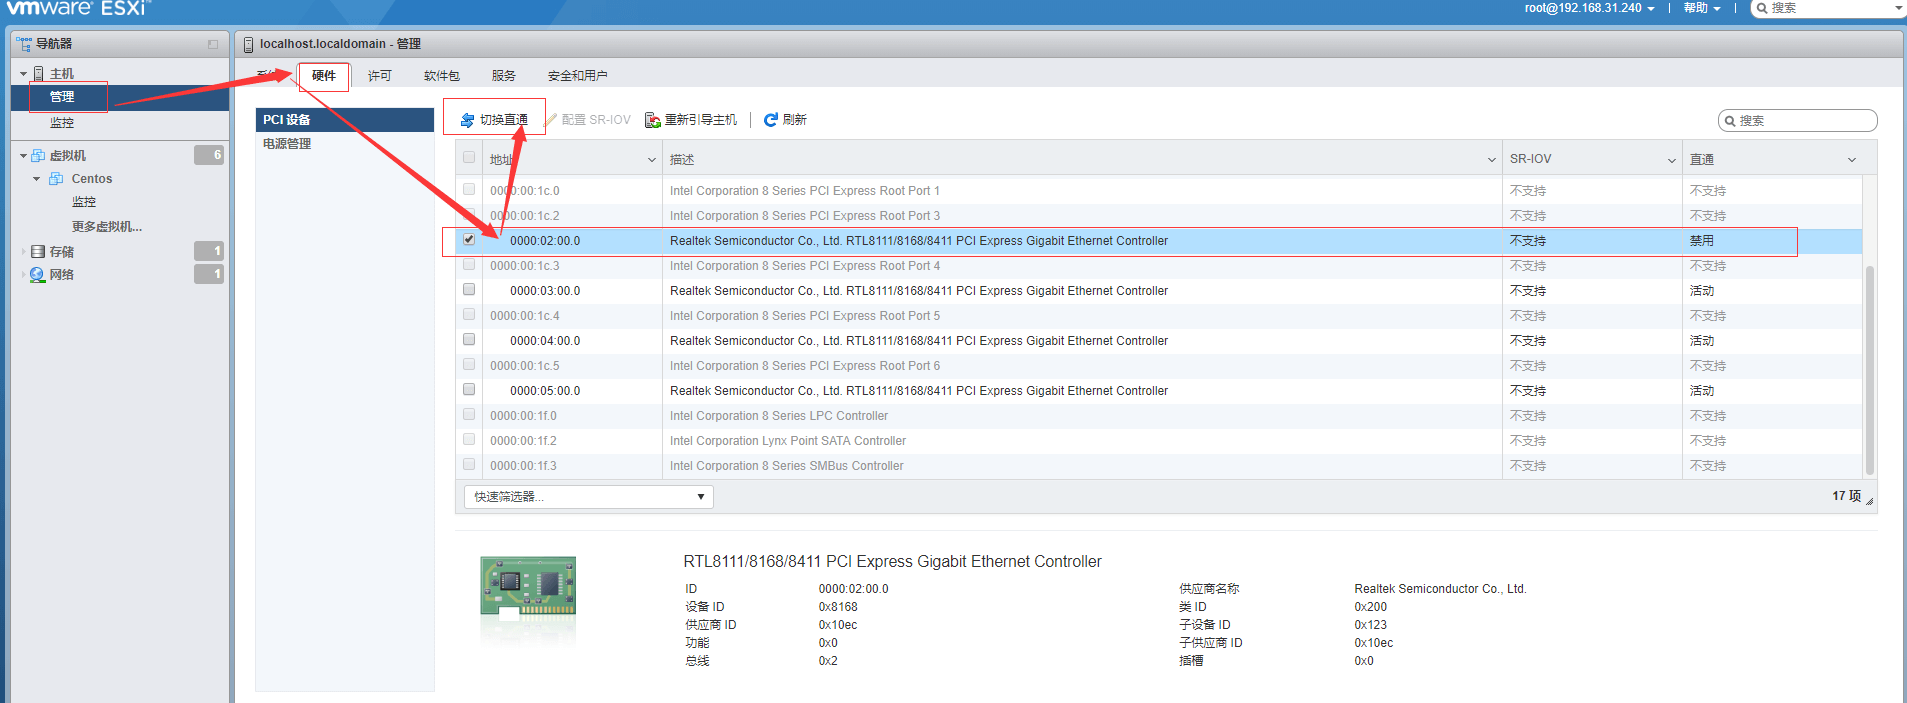The height and width of the screenshot is (703, 1907).
Task: Switch to the 许可 licensing tab
Action: tap(379, 76)
